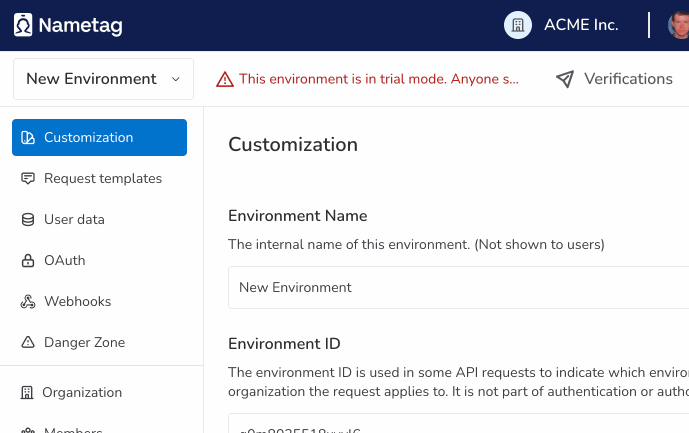The height and width of the screenshot is (433, 689).
Task: Open the Organization settings
Action: point(81,393)
